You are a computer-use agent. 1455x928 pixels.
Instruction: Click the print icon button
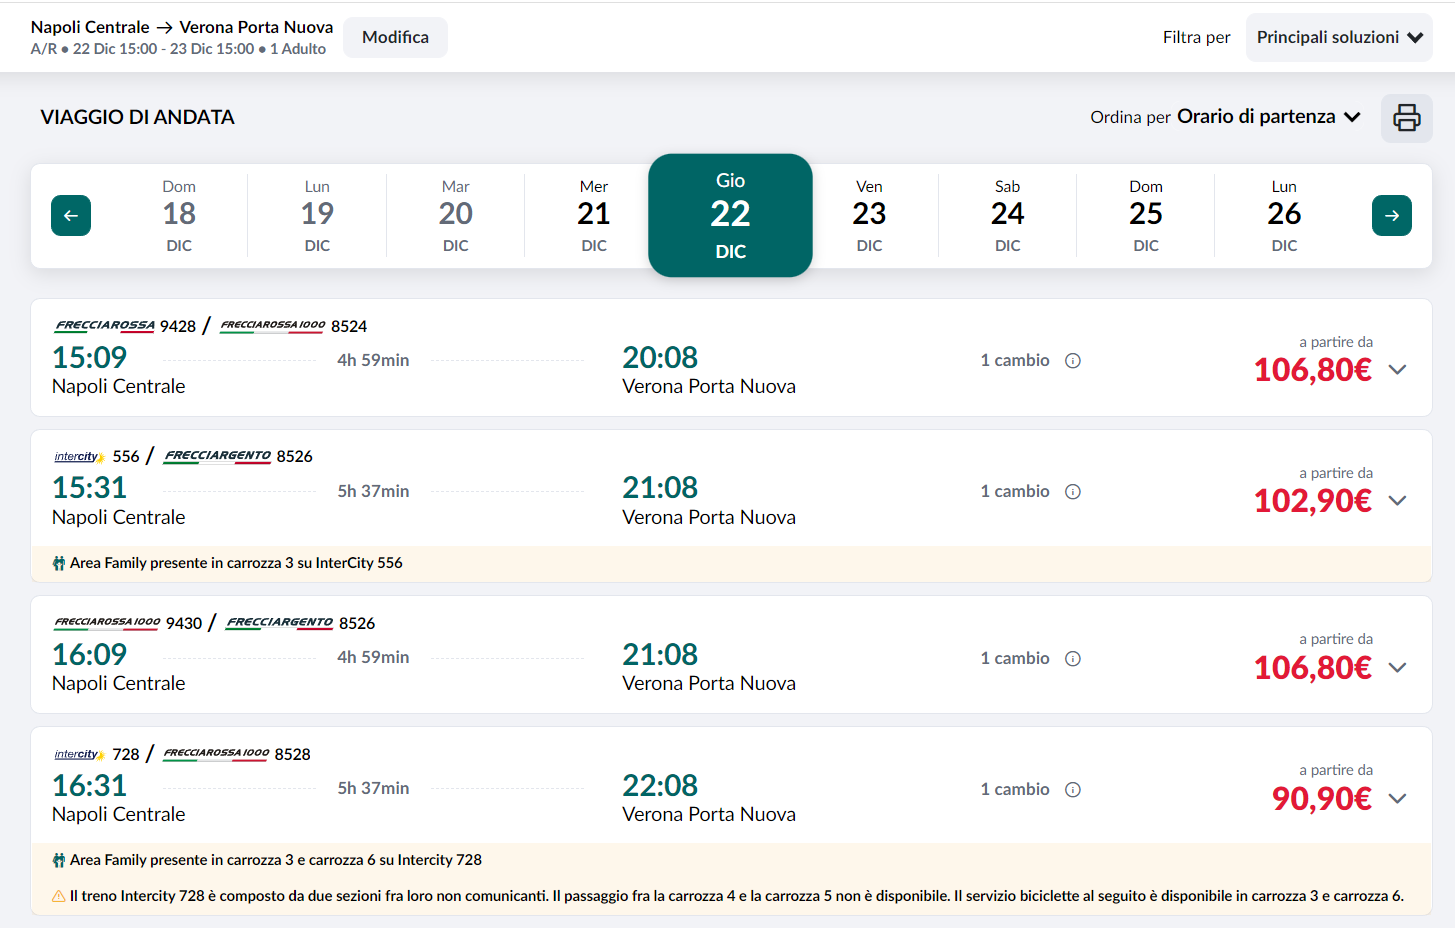pyautogui.click(x=1406, y=118)
